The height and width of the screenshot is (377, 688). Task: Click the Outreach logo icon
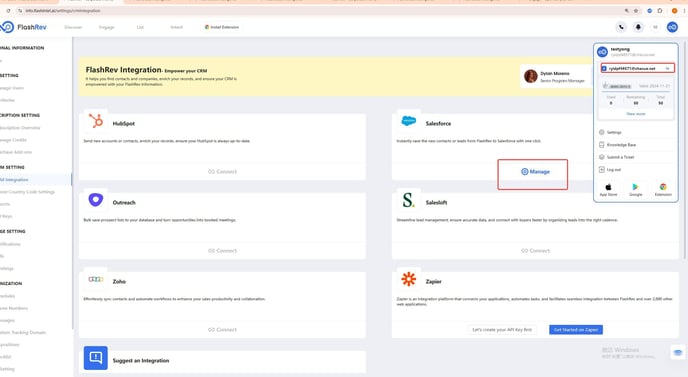96,200
